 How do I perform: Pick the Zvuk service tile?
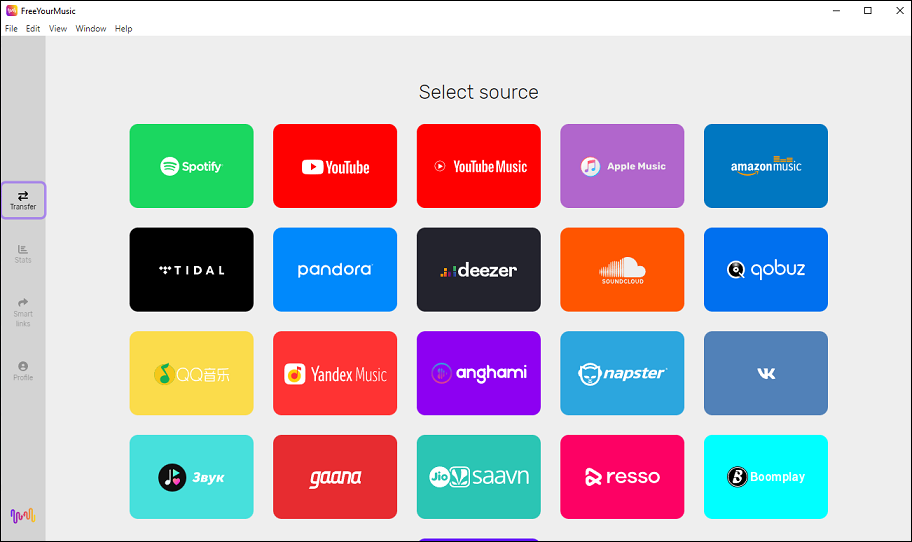pyautogui.click(x=191, y=477)
